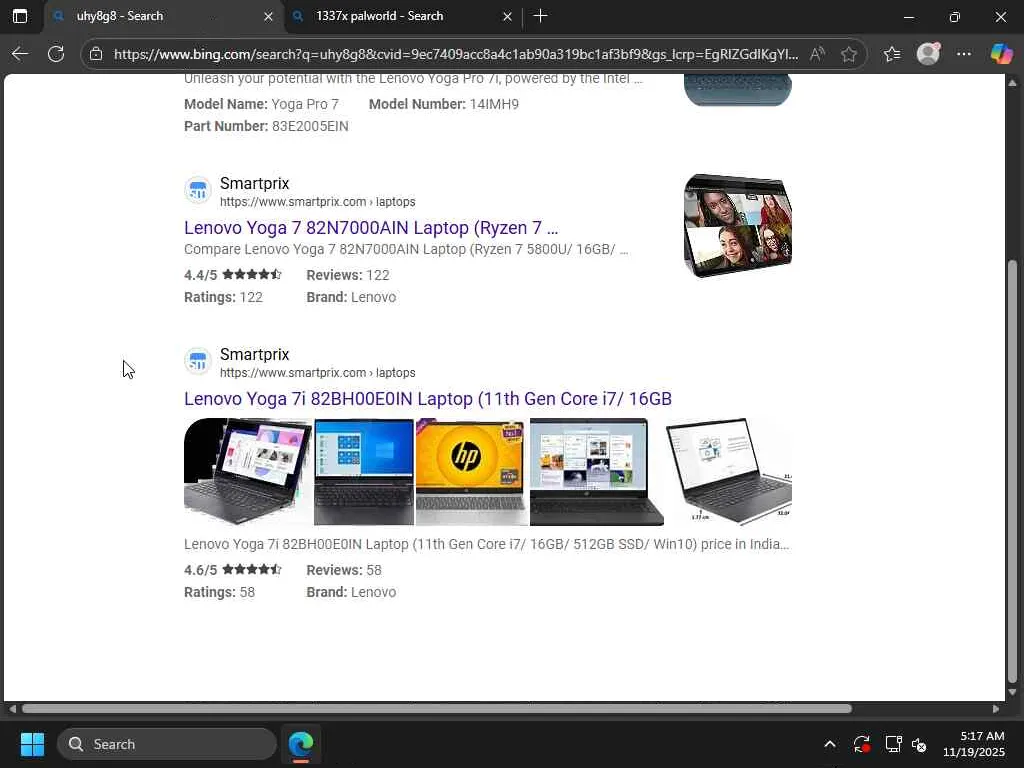Switch to uhy8g8 - Search tab
Viewport: 1024px width, 768px height.
[163, 16]
